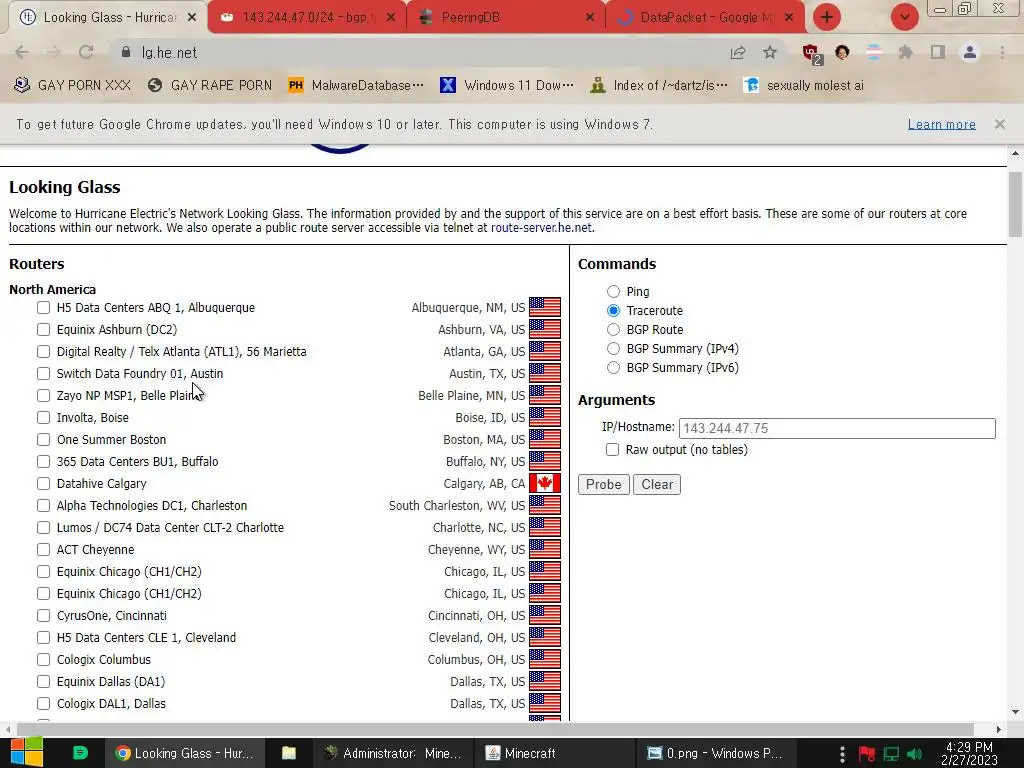Open the Windows 11 Dow bookmark
Image resolution: width=1024 pixels, height=768 pixels.
(x=507, y=85)
